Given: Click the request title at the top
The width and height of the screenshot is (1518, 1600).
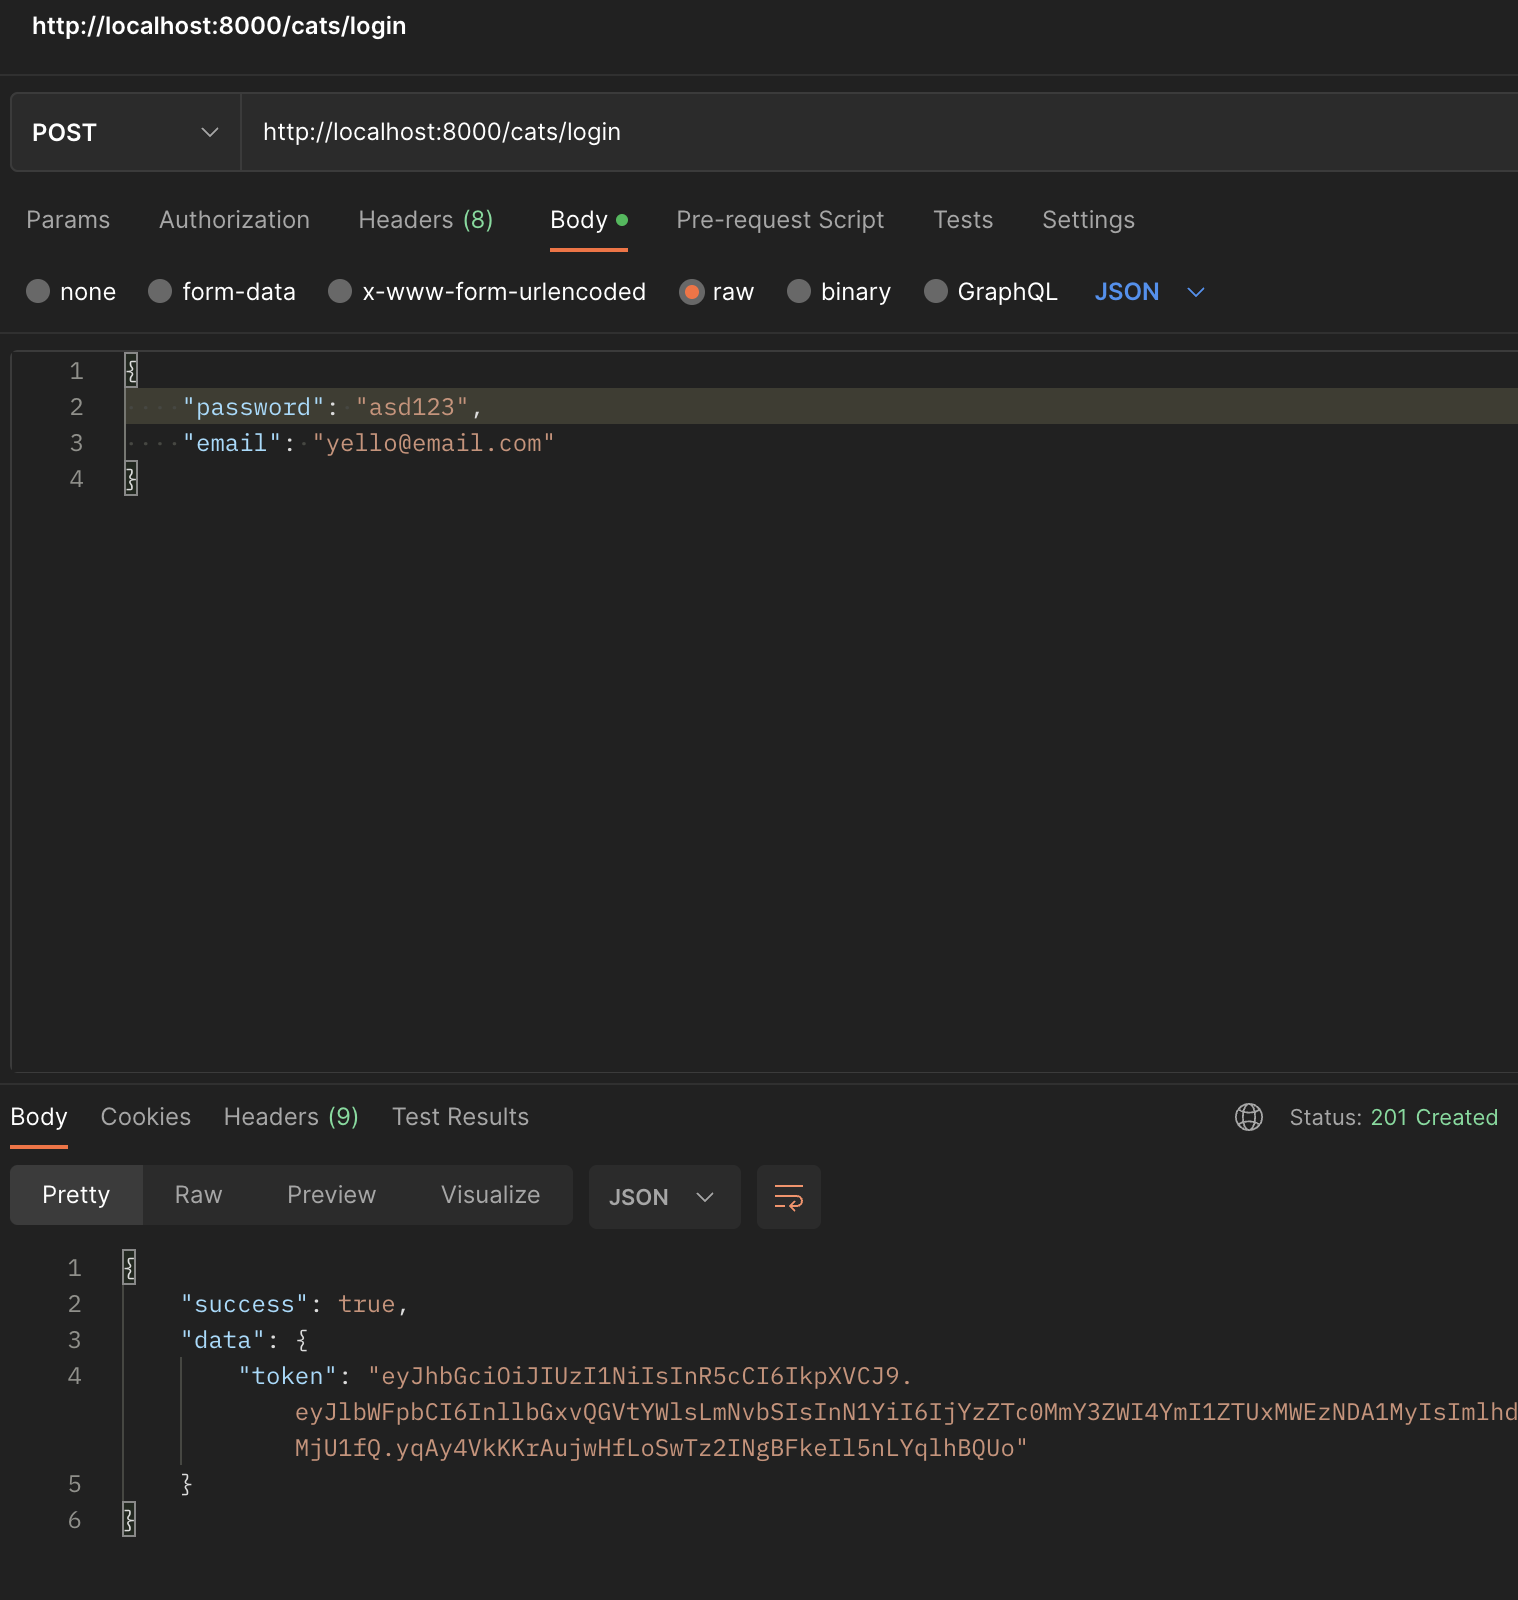Looking at the screenshot, I should (x=219, y=26).
